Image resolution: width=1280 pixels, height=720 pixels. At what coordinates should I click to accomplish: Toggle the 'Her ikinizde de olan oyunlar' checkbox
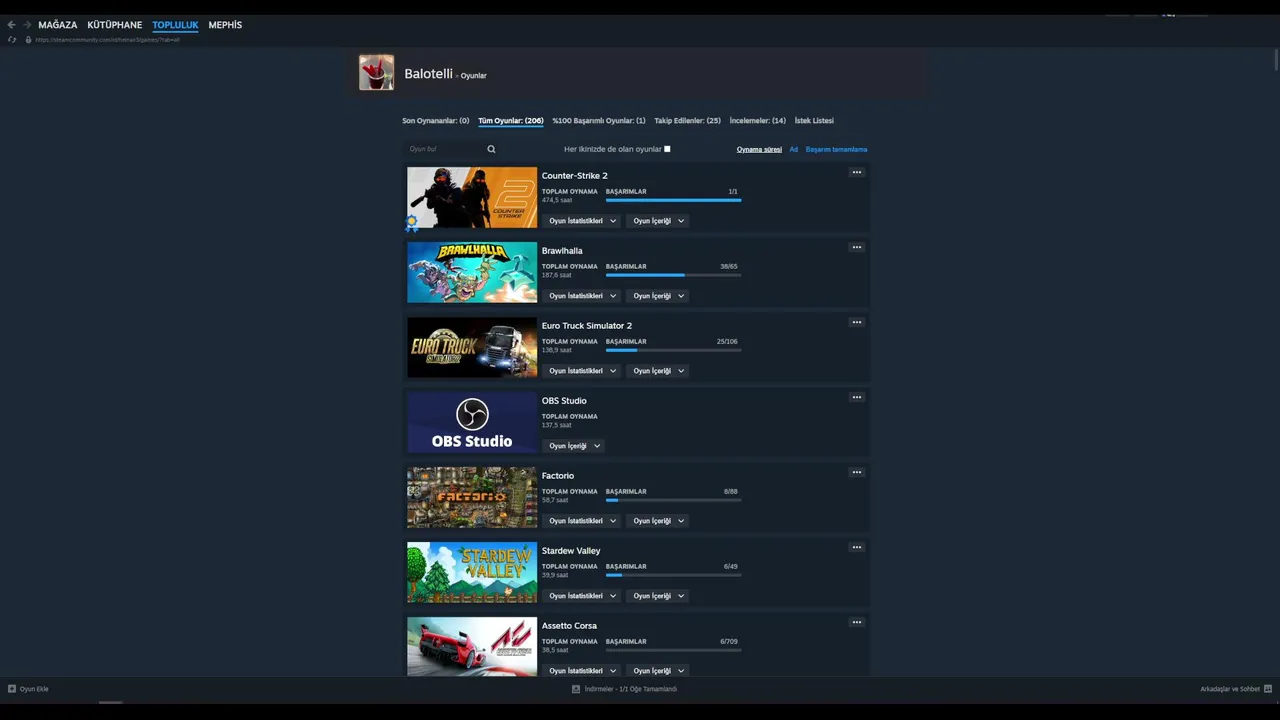(x=667, y=149)
